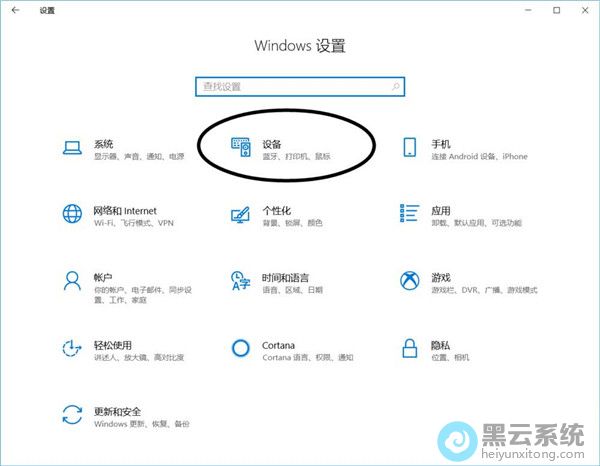Click text 游戏栏、DVR、广播、游戏模式

click(x=484, y=290)
